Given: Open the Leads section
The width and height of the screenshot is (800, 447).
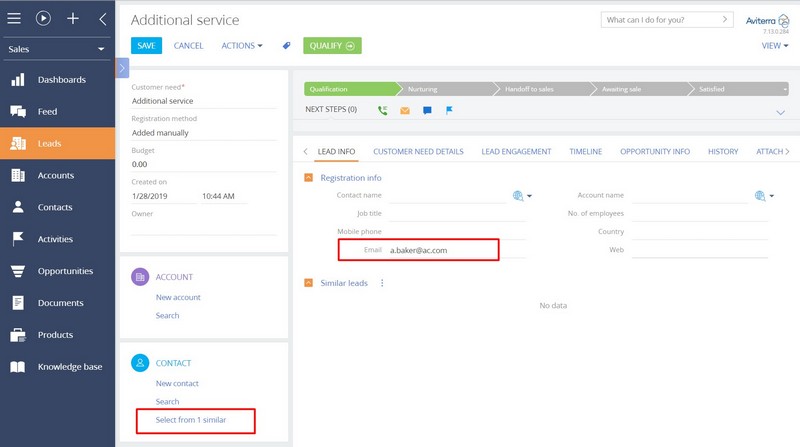Looking at the screenshot, I should (x=57, y=143).
